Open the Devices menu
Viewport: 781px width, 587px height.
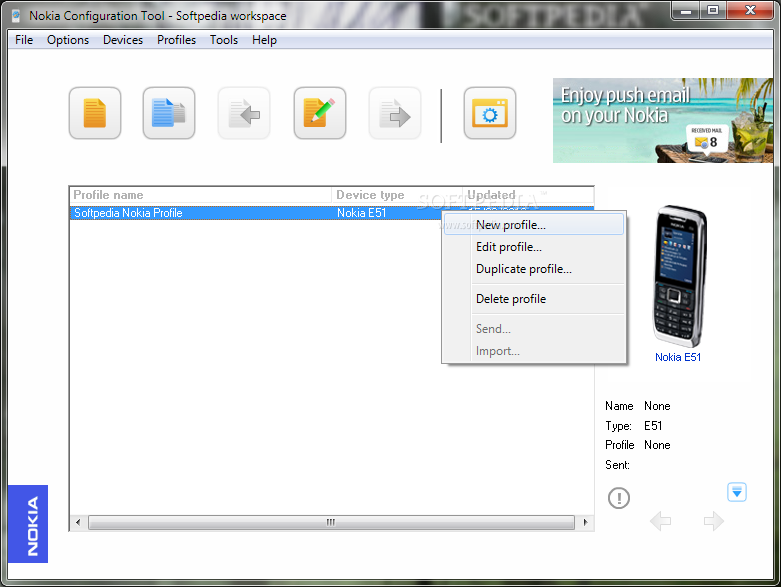click(x=123, y=40)
